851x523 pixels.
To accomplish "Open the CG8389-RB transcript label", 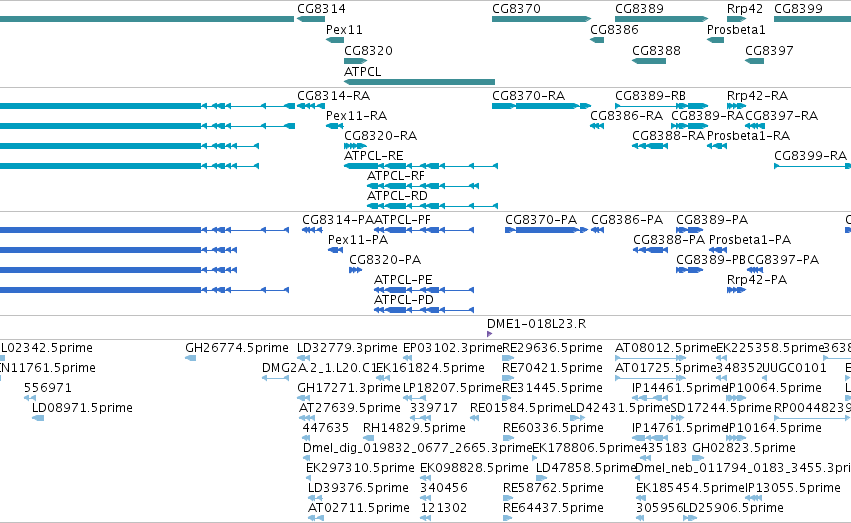I will click(x=651, y=96).
